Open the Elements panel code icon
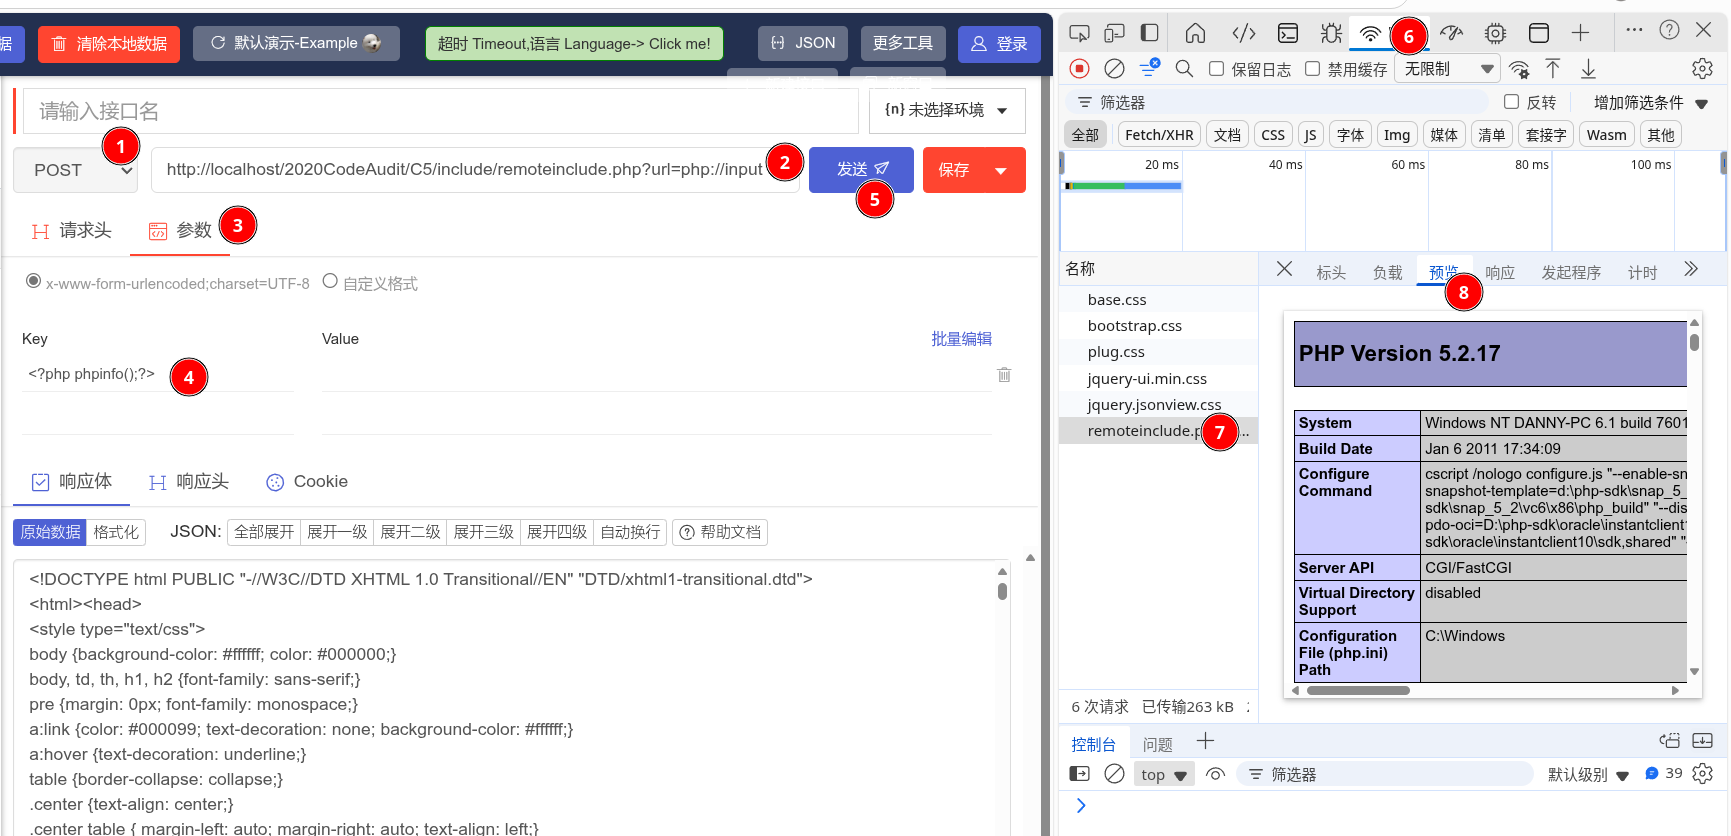Viewport: 1731px width, 836px height. [1243, 33]
